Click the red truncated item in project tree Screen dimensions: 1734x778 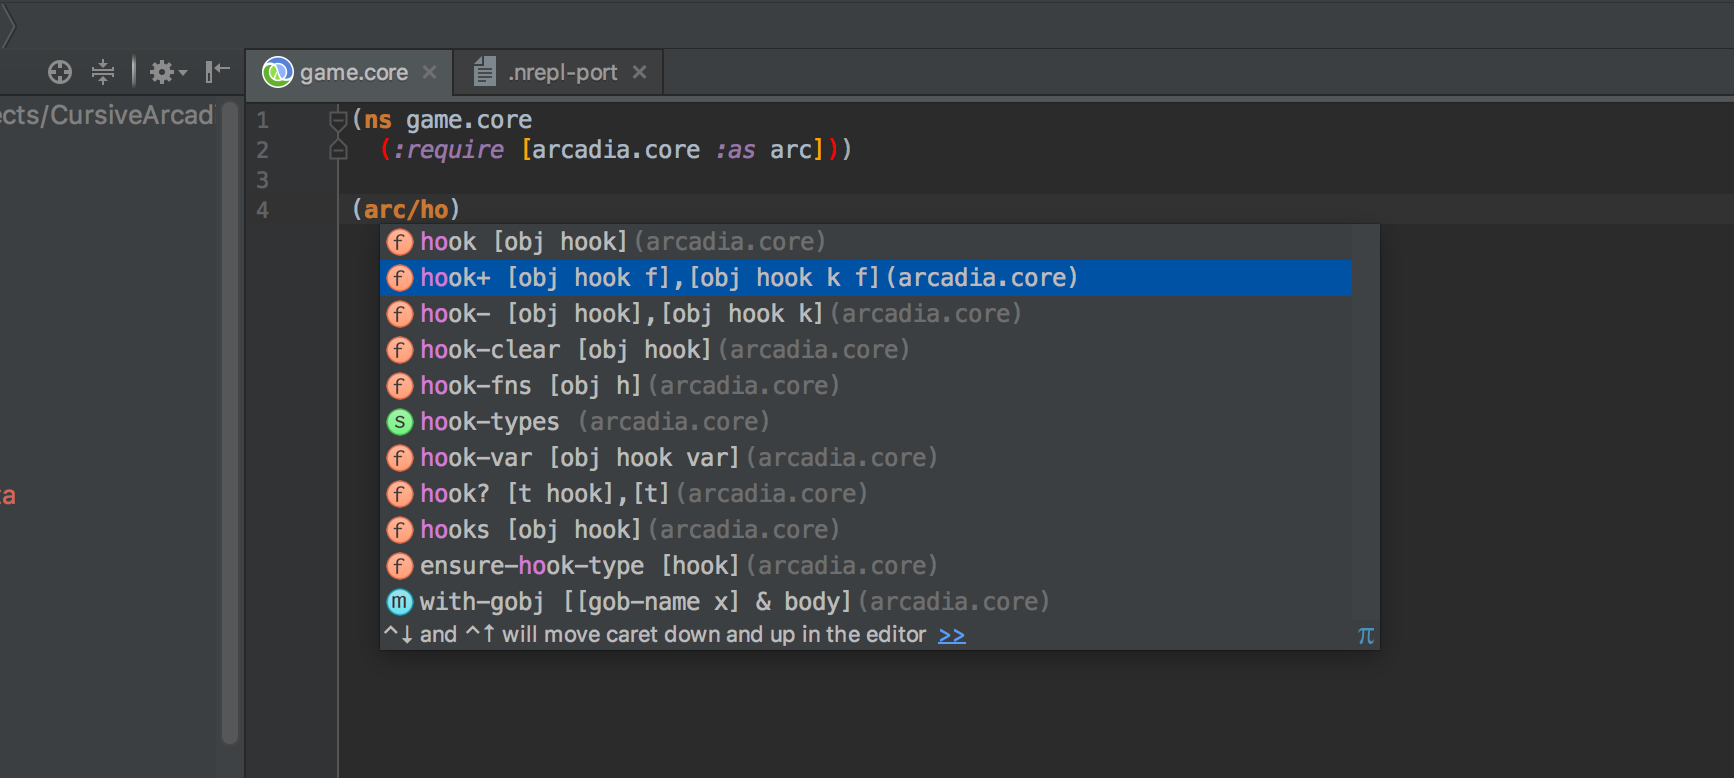tap(8, 496)
